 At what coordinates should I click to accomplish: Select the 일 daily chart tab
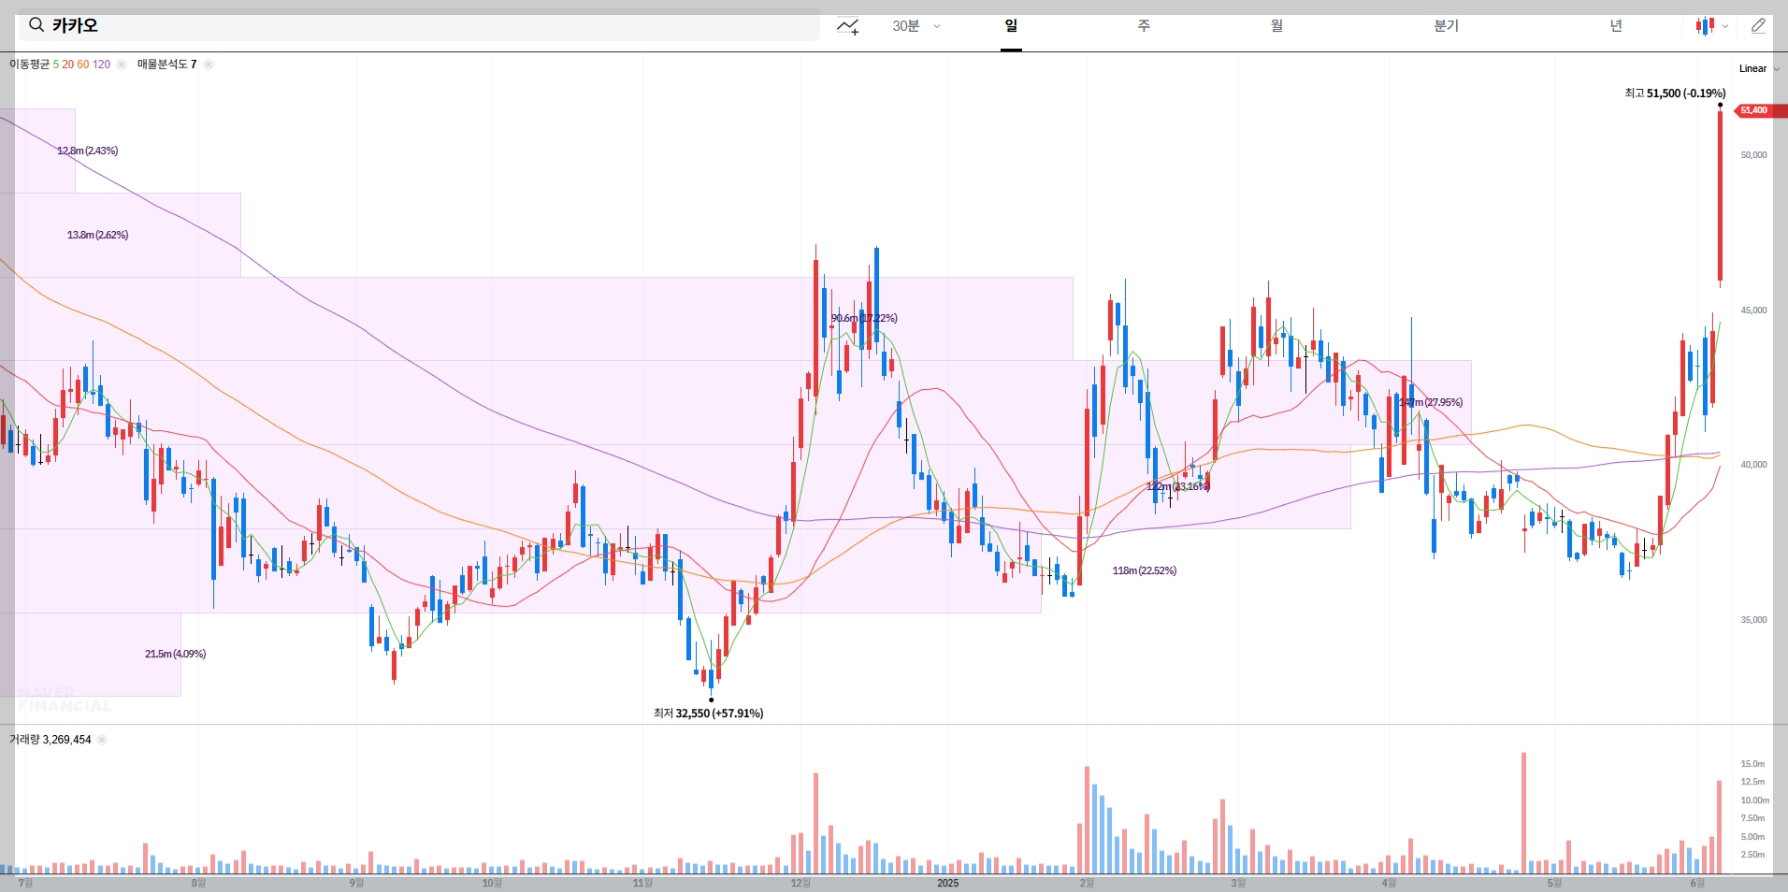pyautogui.click(x=1011, y=26)
